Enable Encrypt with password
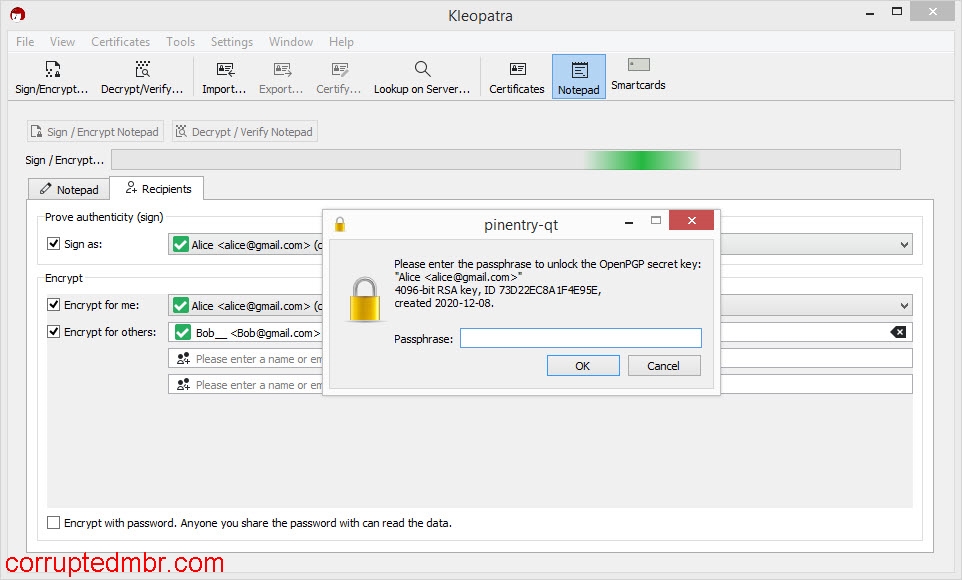Screen dimensions: 962x580 point(53,522)
